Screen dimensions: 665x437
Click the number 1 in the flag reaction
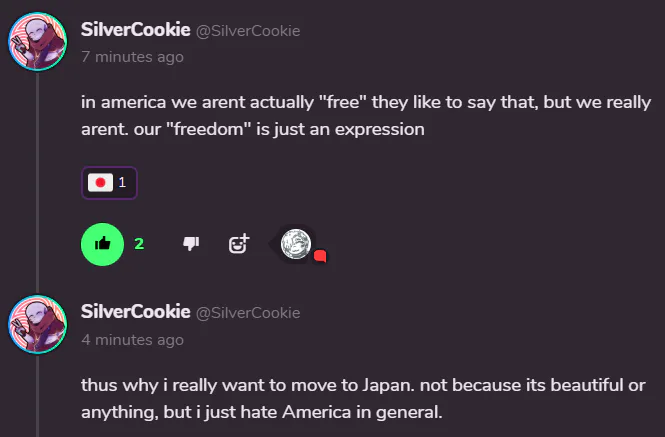(x=122, y=183)
